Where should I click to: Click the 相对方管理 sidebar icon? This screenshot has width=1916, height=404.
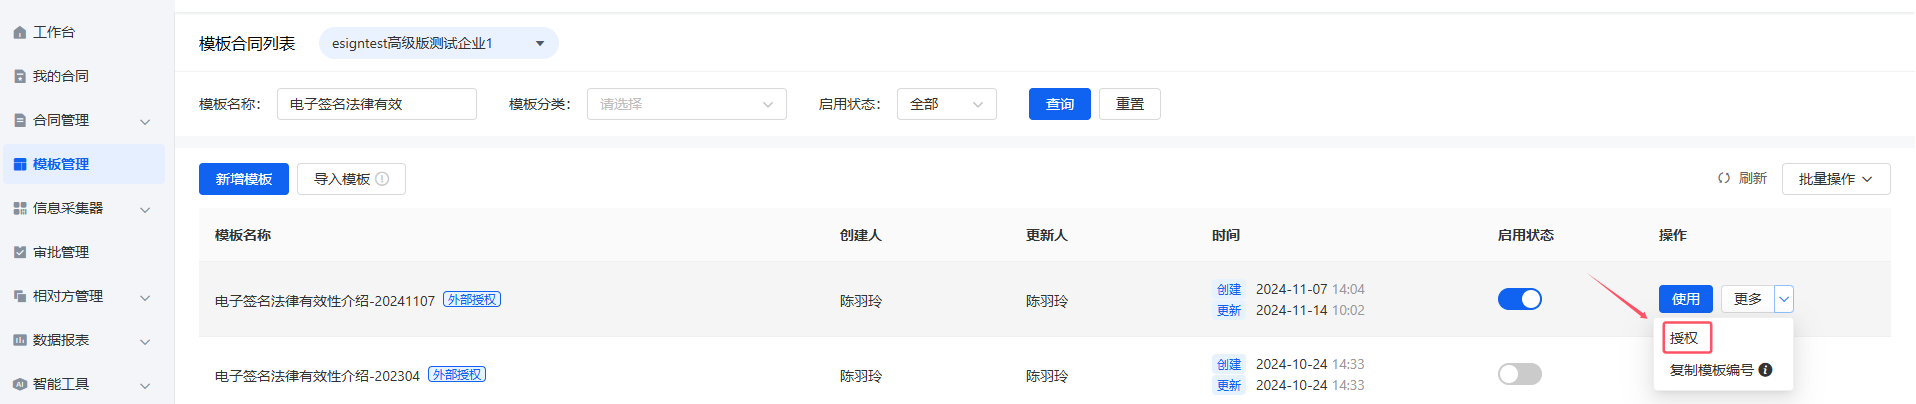(20, 297)
